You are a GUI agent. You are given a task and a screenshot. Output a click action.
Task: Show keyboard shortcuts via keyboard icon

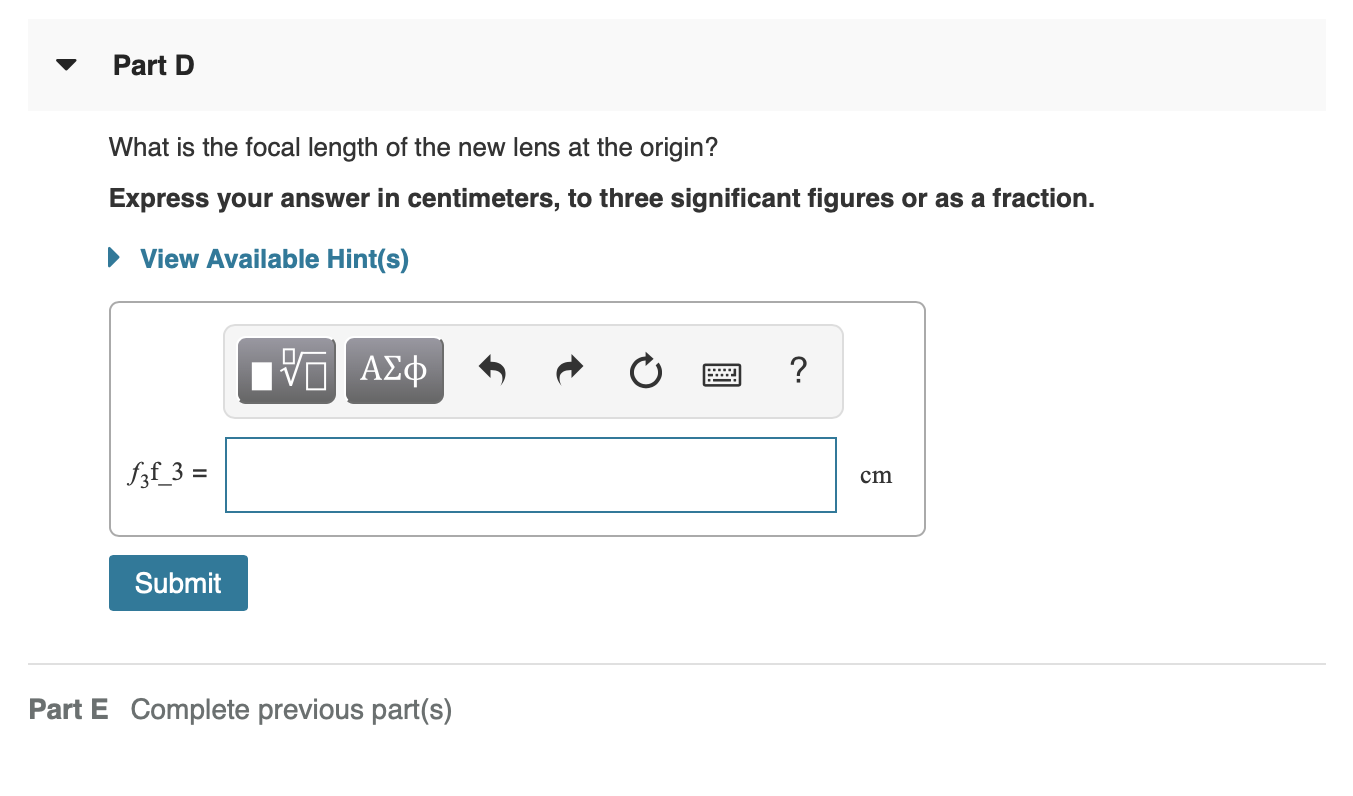tap(722, 374)
